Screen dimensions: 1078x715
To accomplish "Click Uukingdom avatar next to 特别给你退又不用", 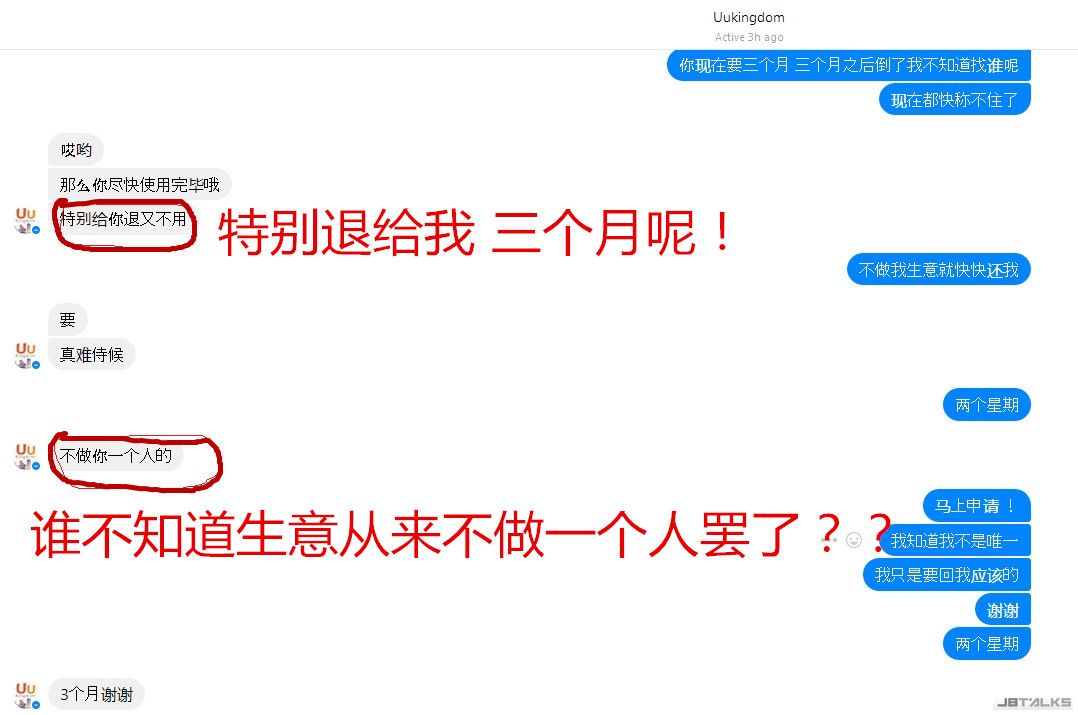I will (27, 220).
